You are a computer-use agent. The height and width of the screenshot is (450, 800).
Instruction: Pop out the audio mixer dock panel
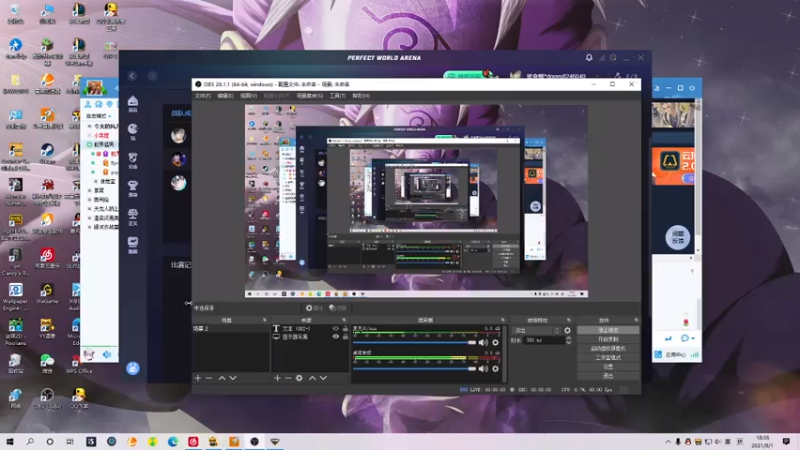pyautogui.click(x=503, y=320)
